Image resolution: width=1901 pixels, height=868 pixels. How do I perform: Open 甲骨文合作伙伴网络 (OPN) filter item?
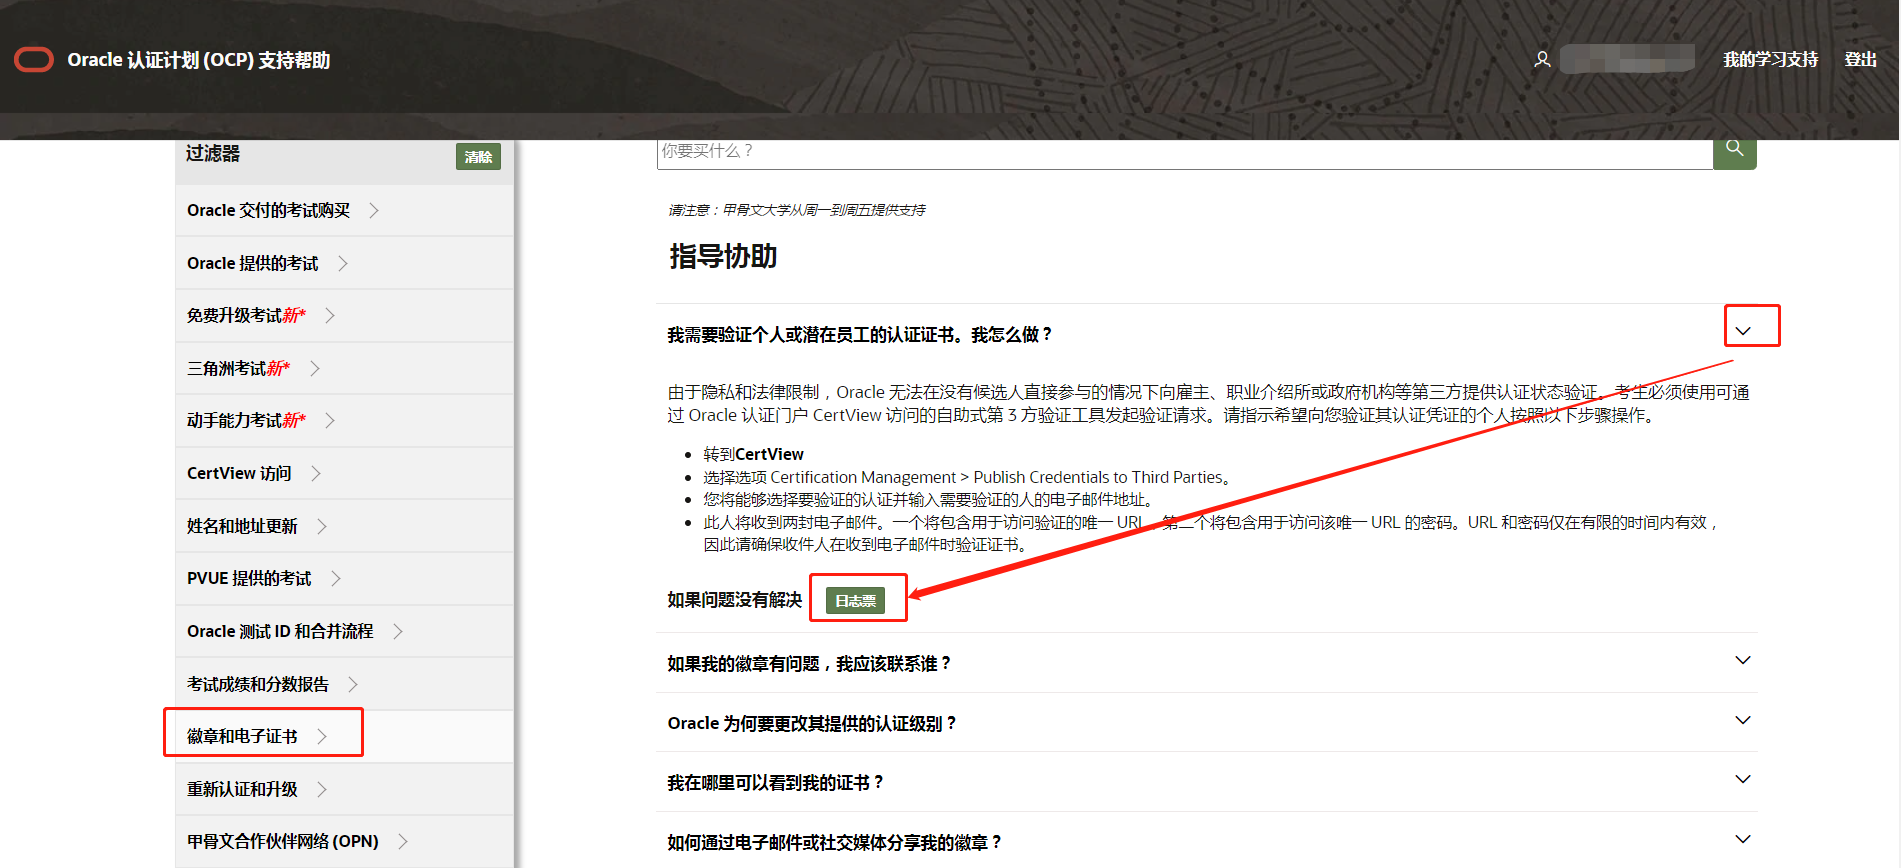pyautogui.click(x=344, y=841)
